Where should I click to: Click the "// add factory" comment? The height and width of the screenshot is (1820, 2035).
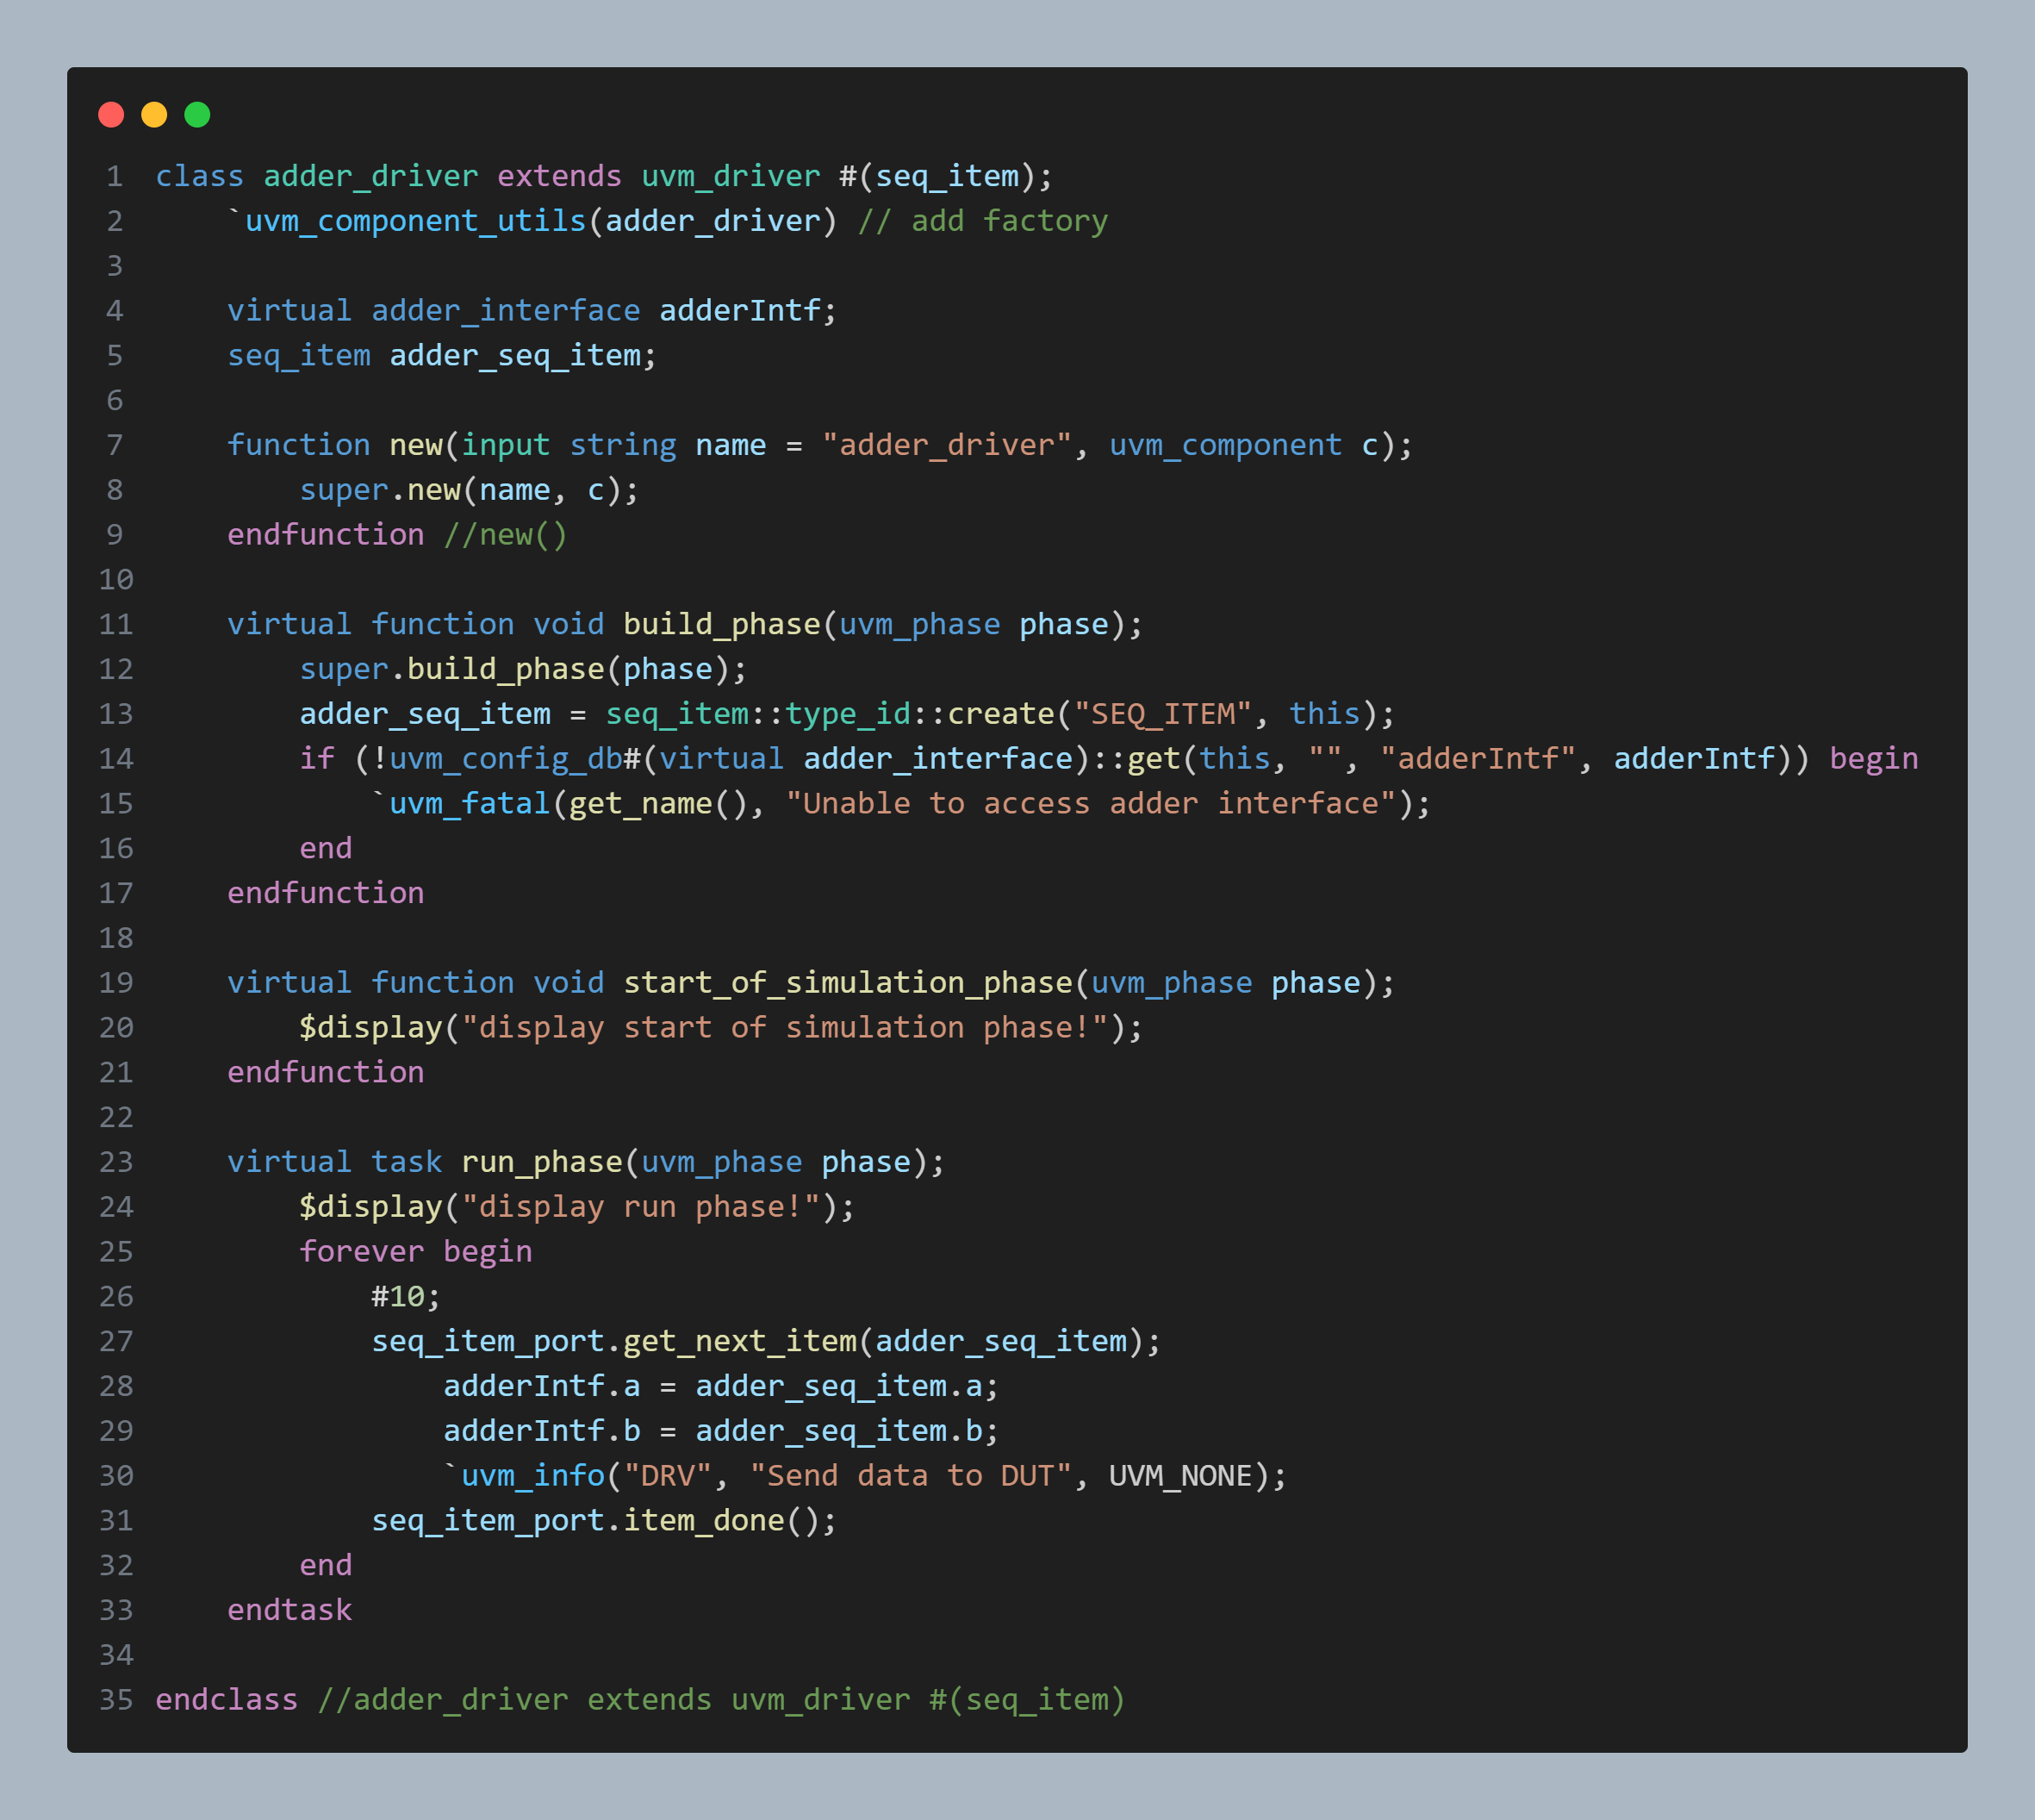tap(982, 221)
